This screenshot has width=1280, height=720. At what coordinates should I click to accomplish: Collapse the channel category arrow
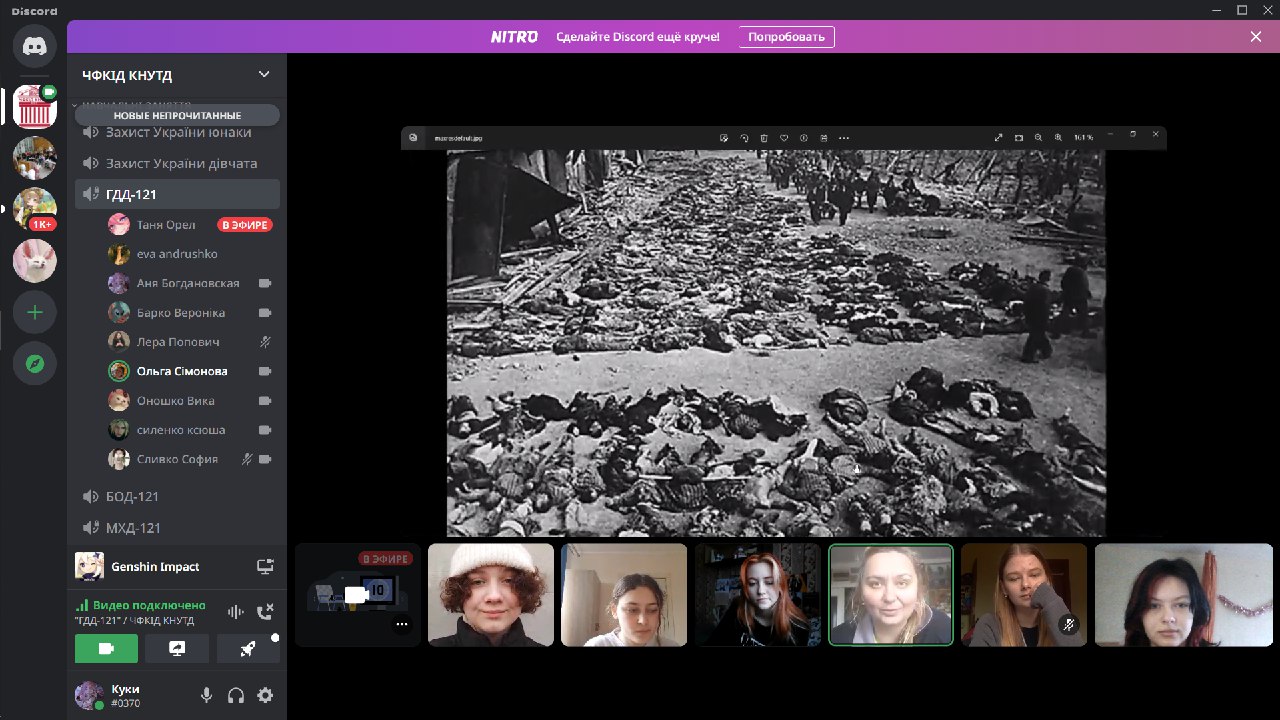coord(73,103)
